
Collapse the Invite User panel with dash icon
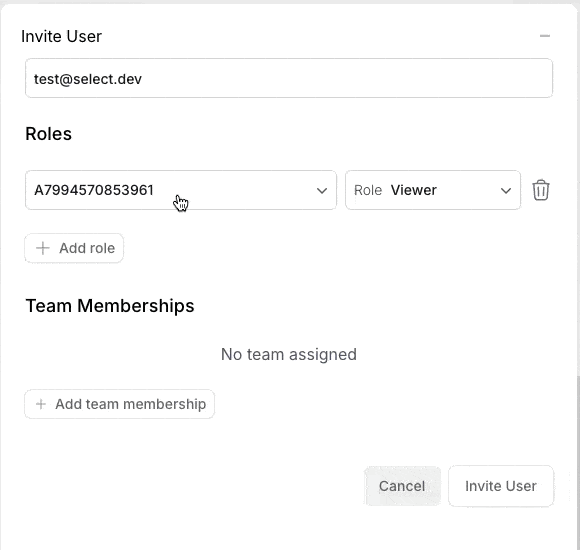544,36
